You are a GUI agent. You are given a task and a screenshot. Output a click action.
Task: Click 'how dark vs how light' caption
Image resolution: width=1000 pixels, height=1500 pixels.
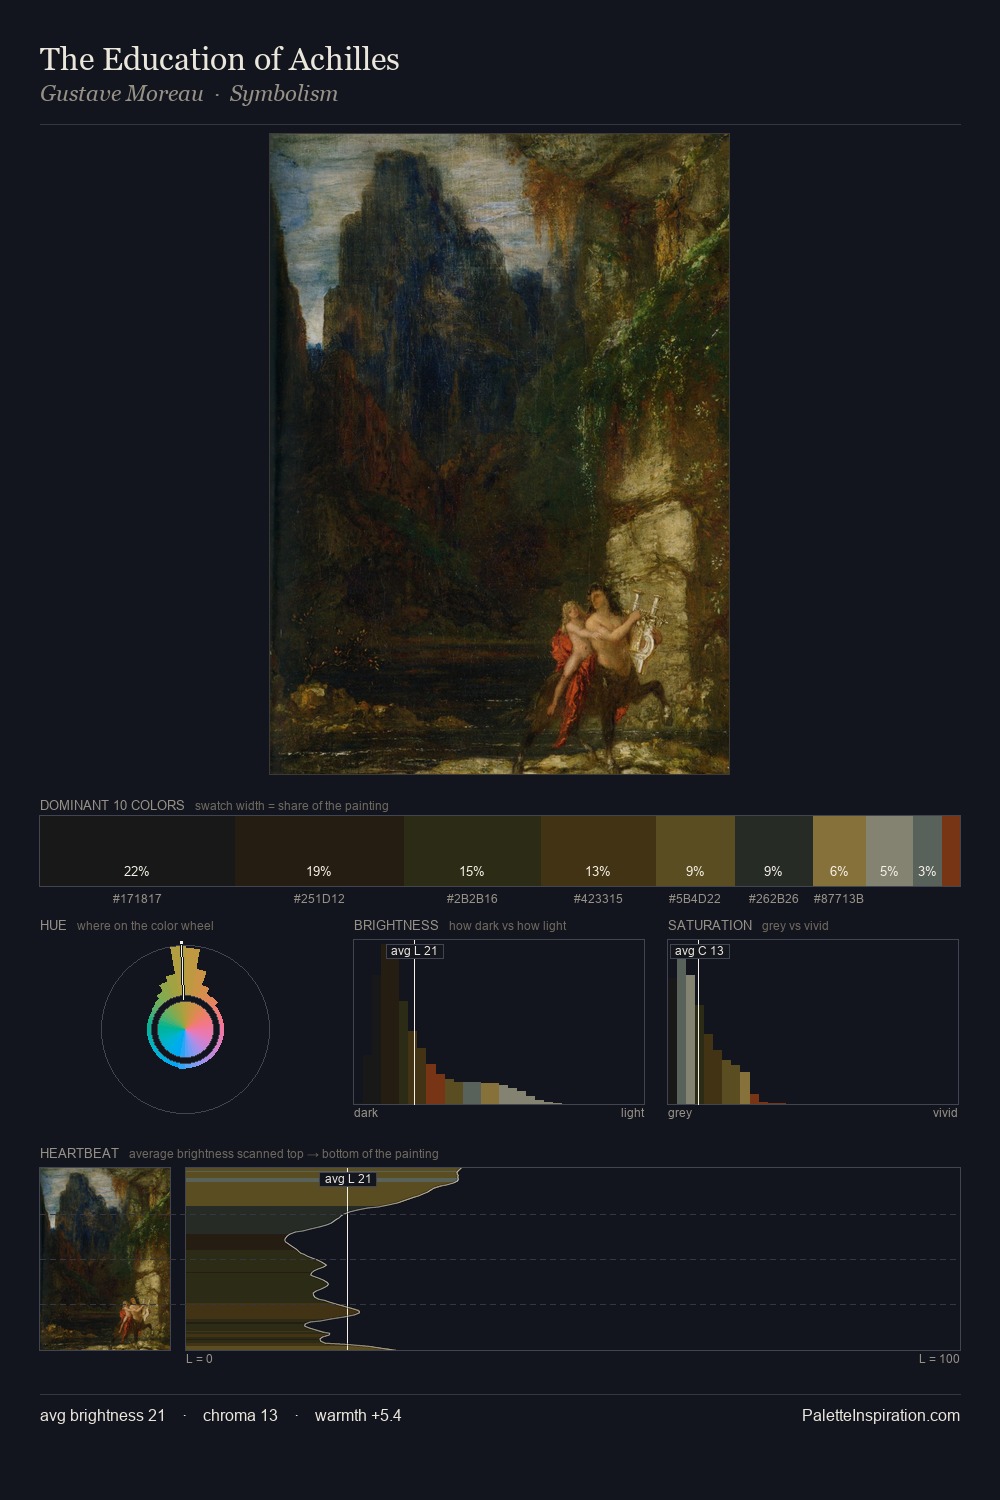pyautogui.click(x=507, y=926)
